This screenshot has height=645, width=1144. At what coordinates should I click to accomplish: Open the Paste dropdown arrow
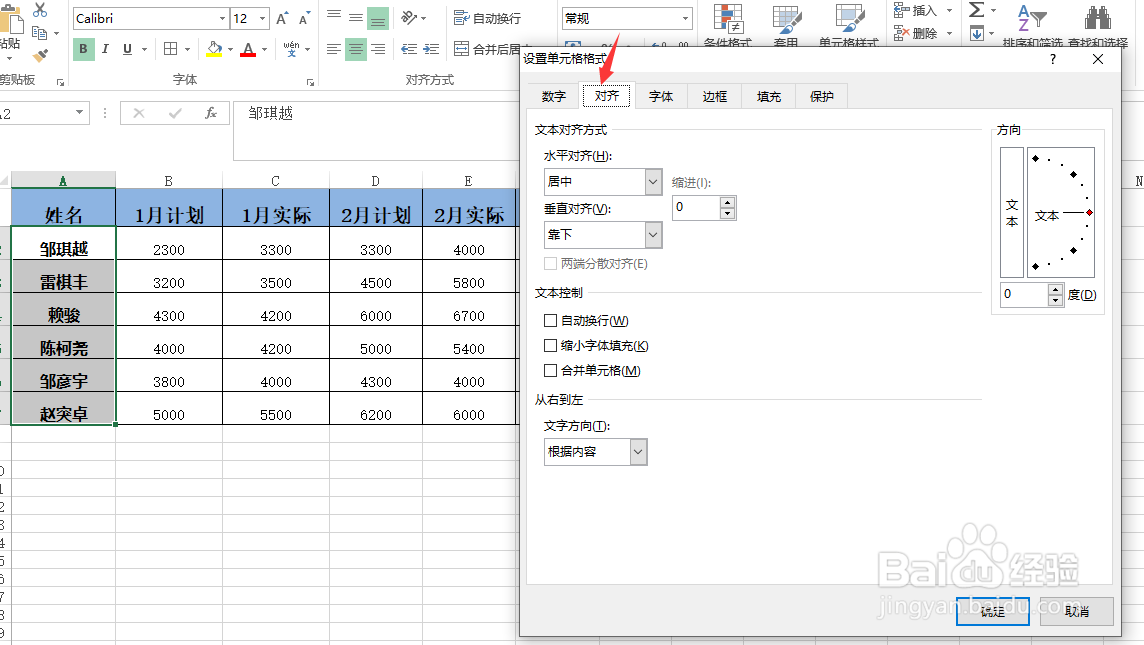[9, 59]
